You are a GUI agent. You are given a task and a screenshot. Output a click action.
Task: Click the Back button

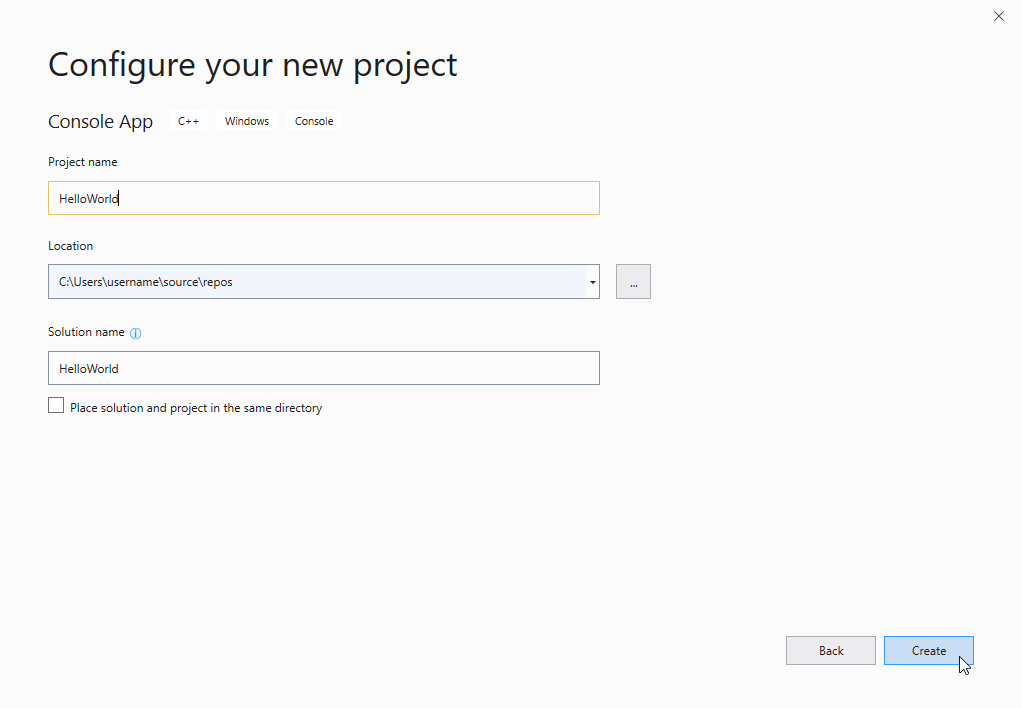[830, 650]
